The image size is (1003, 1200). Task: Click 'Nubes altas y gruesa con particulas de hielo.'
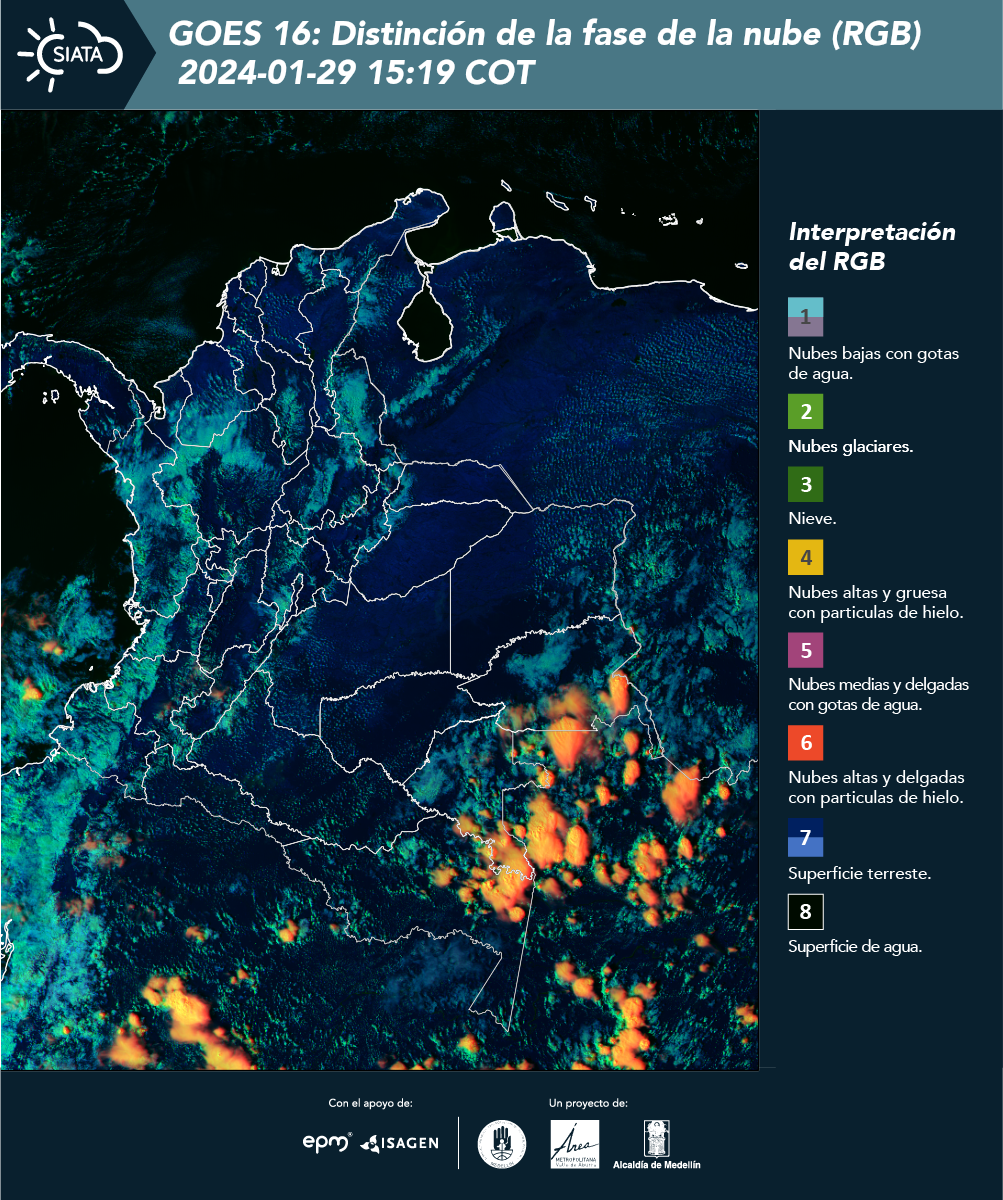click(x=875, y=603)
